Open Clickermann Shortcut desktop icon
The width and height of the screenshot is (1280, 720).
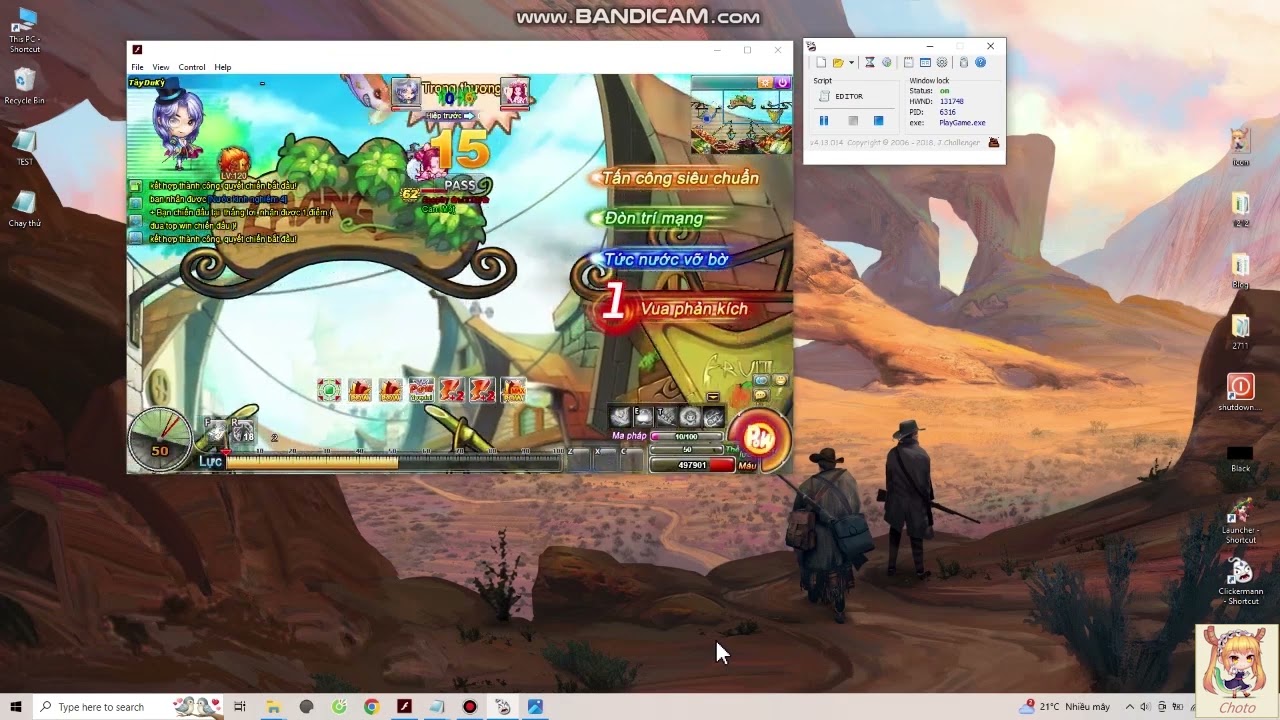[1241, 582]
